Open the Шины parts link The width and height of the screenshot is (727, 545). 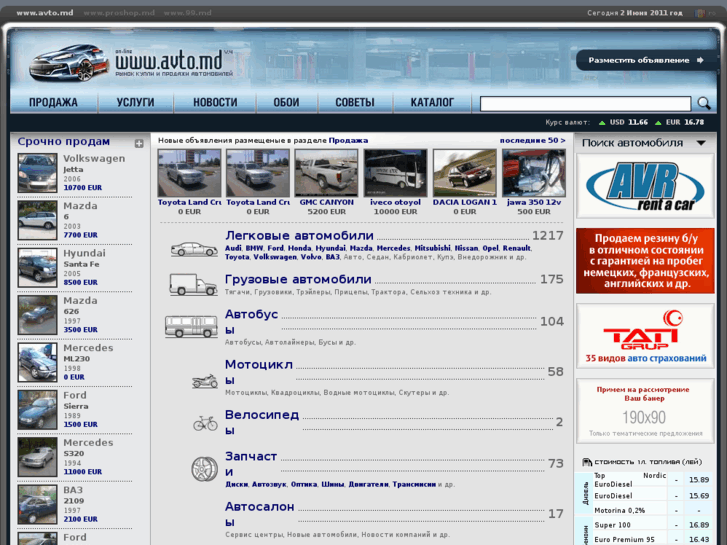332,484
